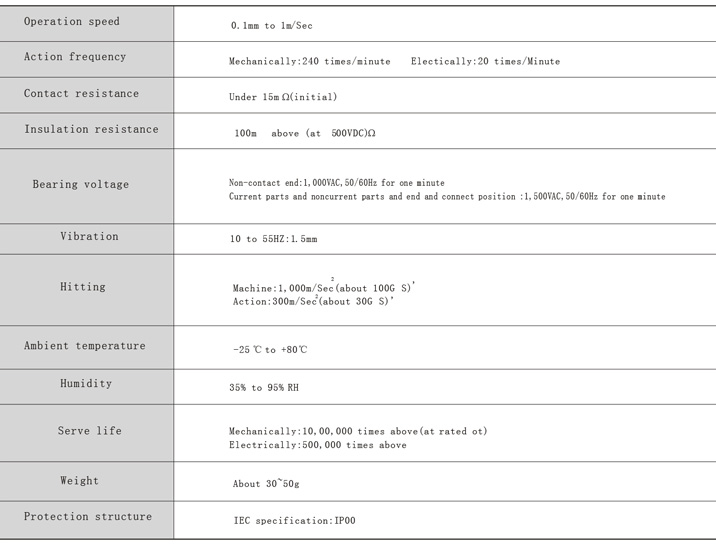Select the Ambient temperature label
This screenshot has width=716, height=547.
tap(85, 345)
